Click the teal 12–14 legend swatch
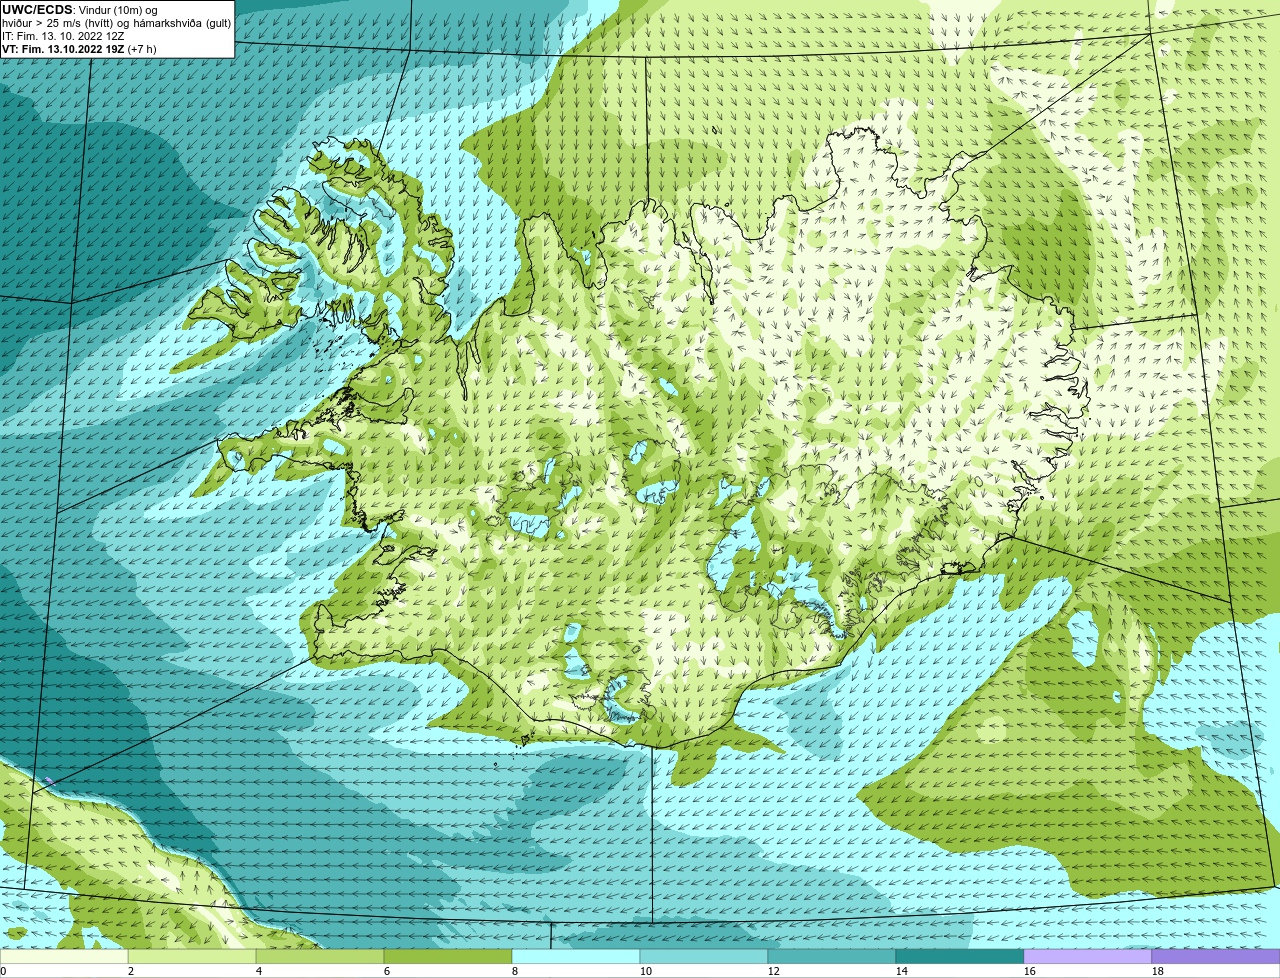The width and height of the screenshot is (1280, 978). [832, 957]
